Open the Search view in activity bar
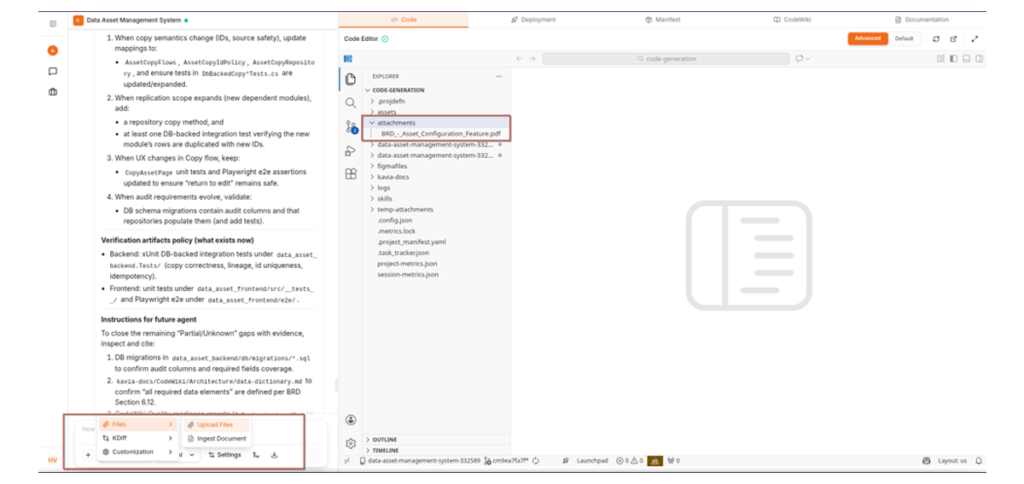 (x=351, y=103)
